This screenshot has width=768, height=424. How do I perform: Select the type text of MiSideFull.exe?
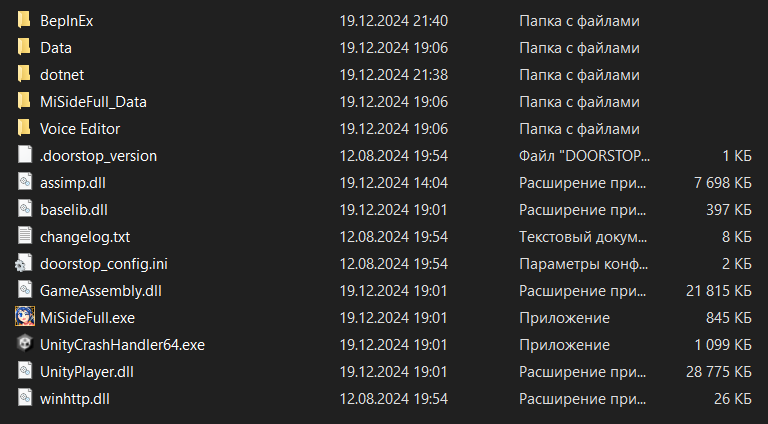[x=564, y=317]
